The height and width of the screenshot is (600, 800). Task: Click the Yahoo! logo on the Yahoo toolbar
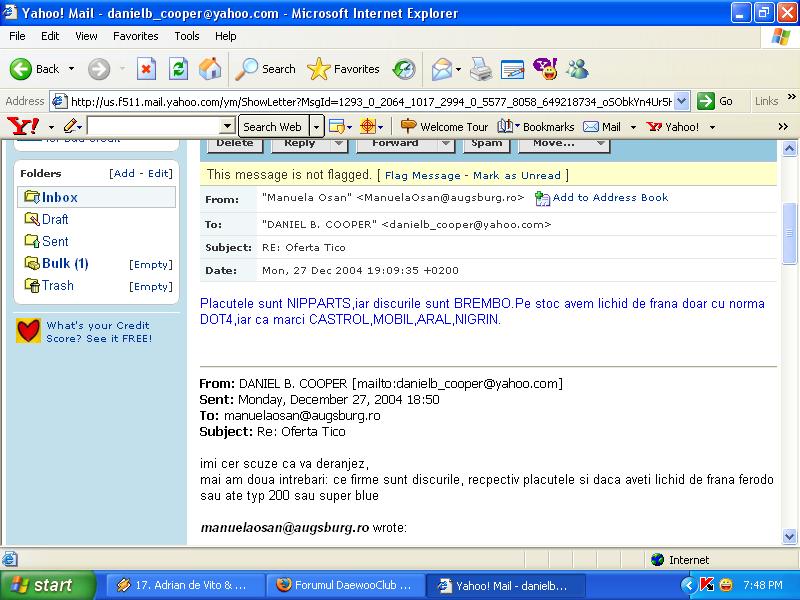(x=23, y=127)
